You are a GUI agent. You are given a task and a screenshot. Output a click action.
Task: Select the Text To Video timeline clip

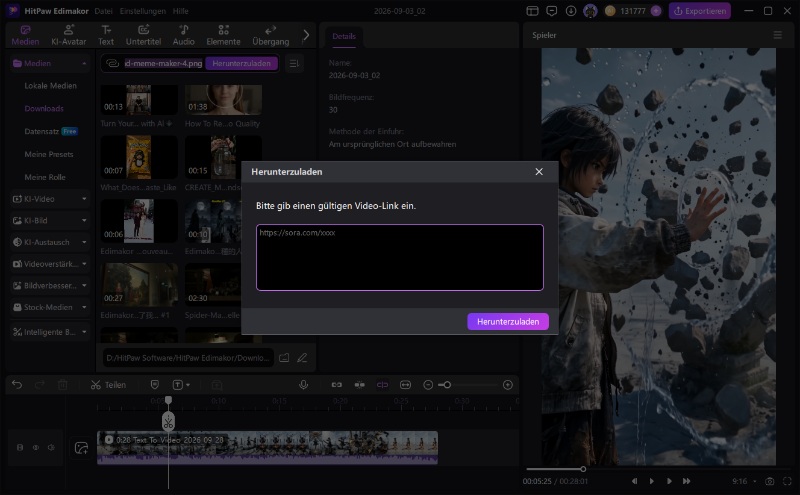267,448
